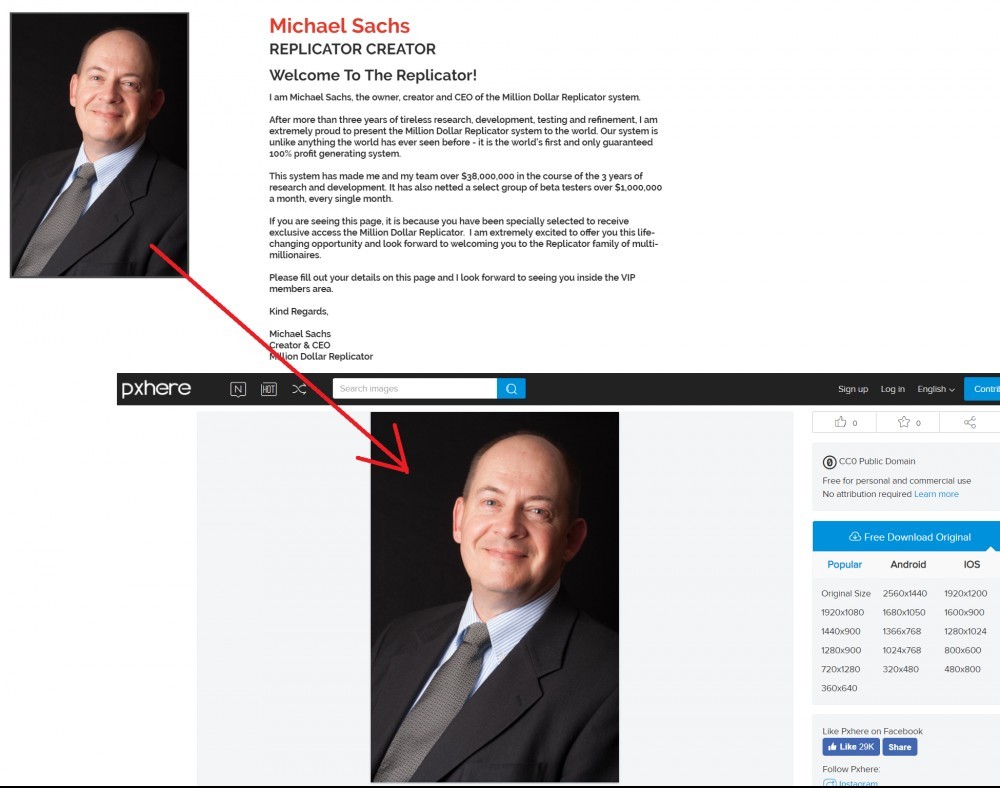Select the Popular sizes tab

(844, 564)
